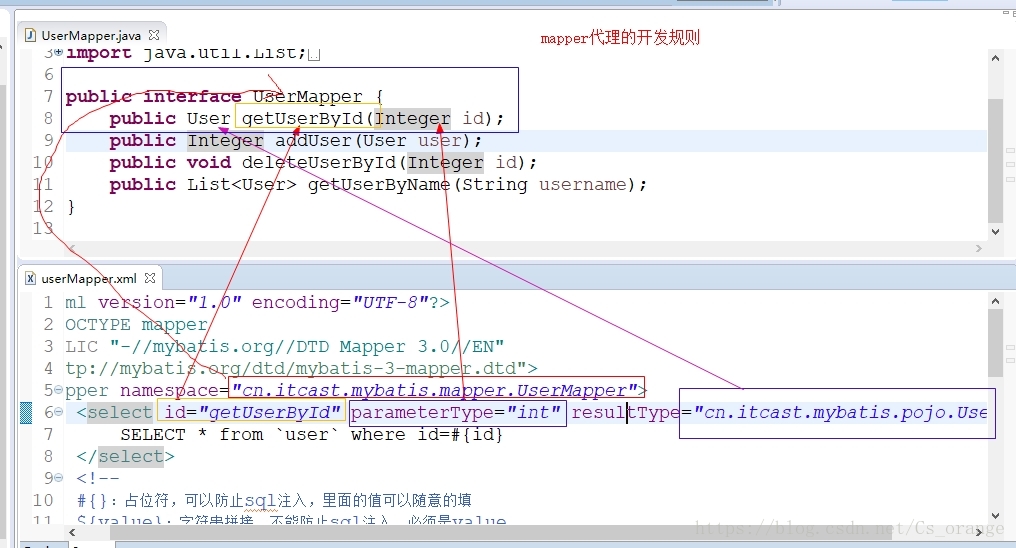Click the id="getUserById" attribute in XML

[x=252, y=413]
